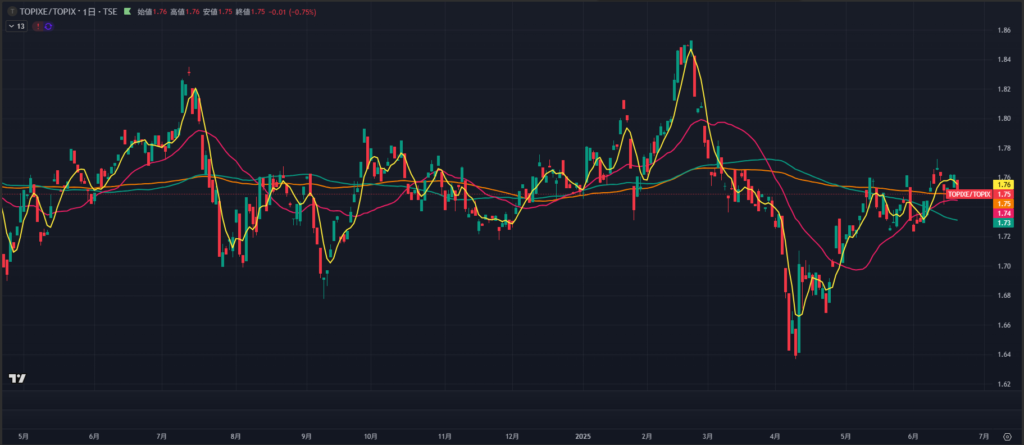Open the TOPIXE/TOPIX symbol title
Image resolution: width=1024 pixels, height=445 pixels.
point(48,12)
